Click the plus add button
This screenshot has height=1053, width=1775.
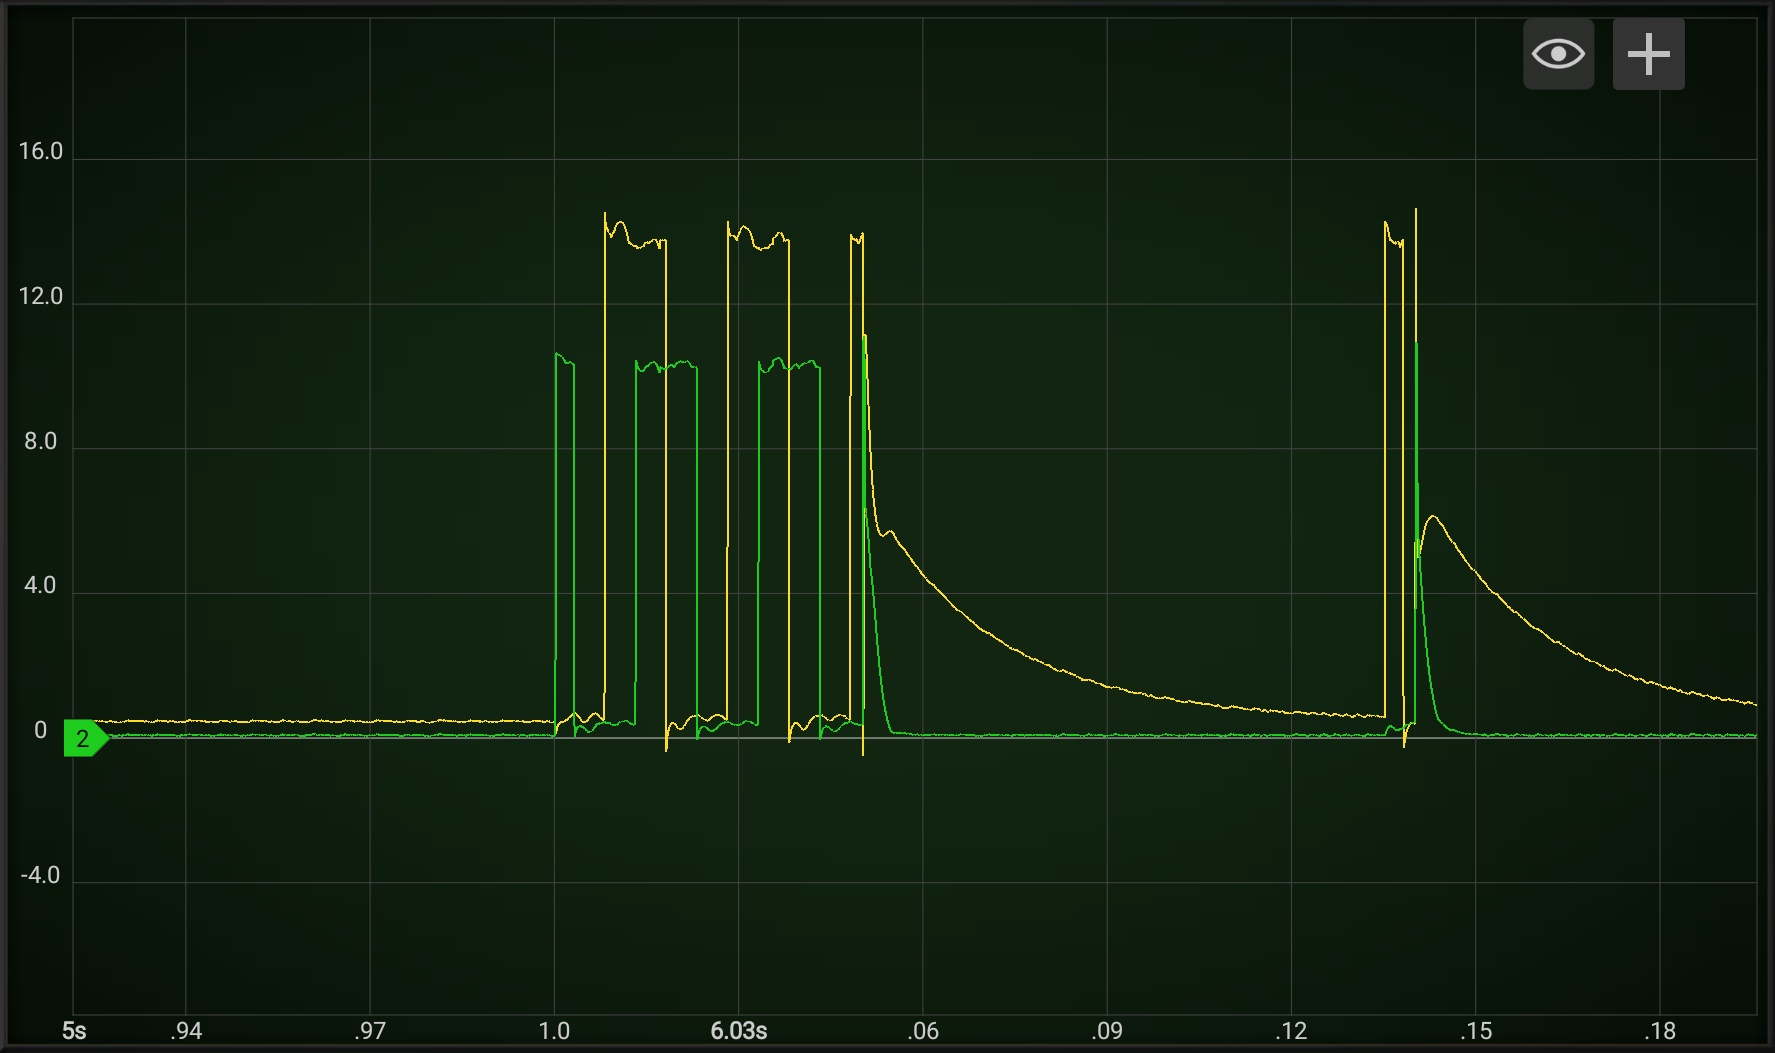[x=1648, y=54]
